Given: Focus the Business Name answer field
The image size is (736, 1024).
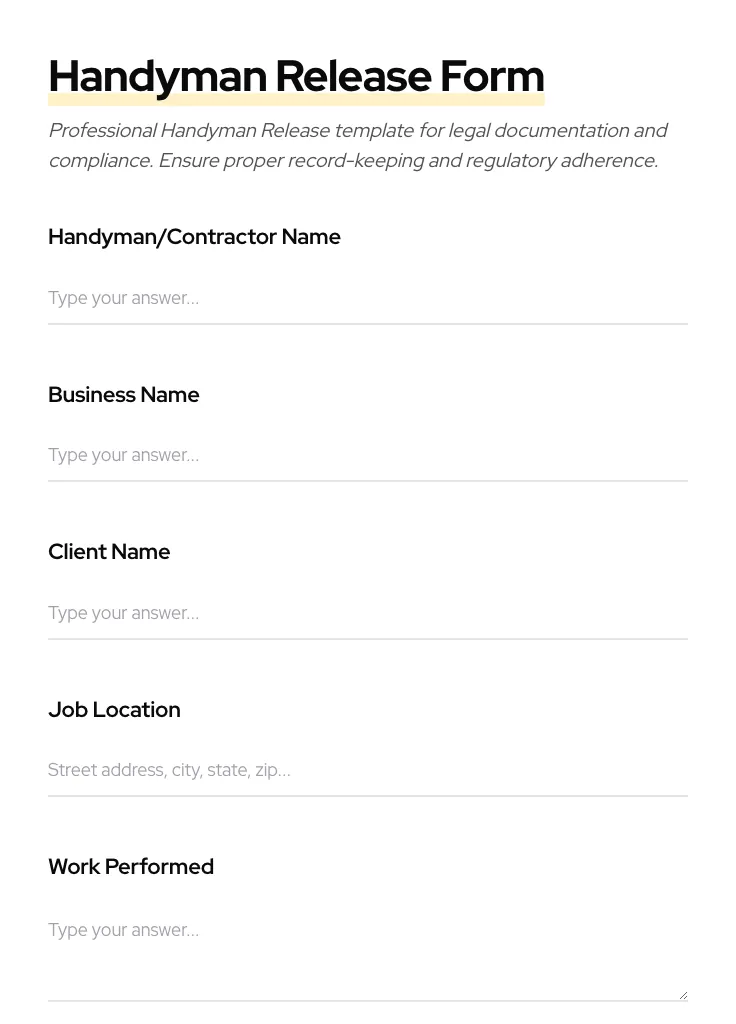Looking at the screenshot, I should [x=367, y=455].
